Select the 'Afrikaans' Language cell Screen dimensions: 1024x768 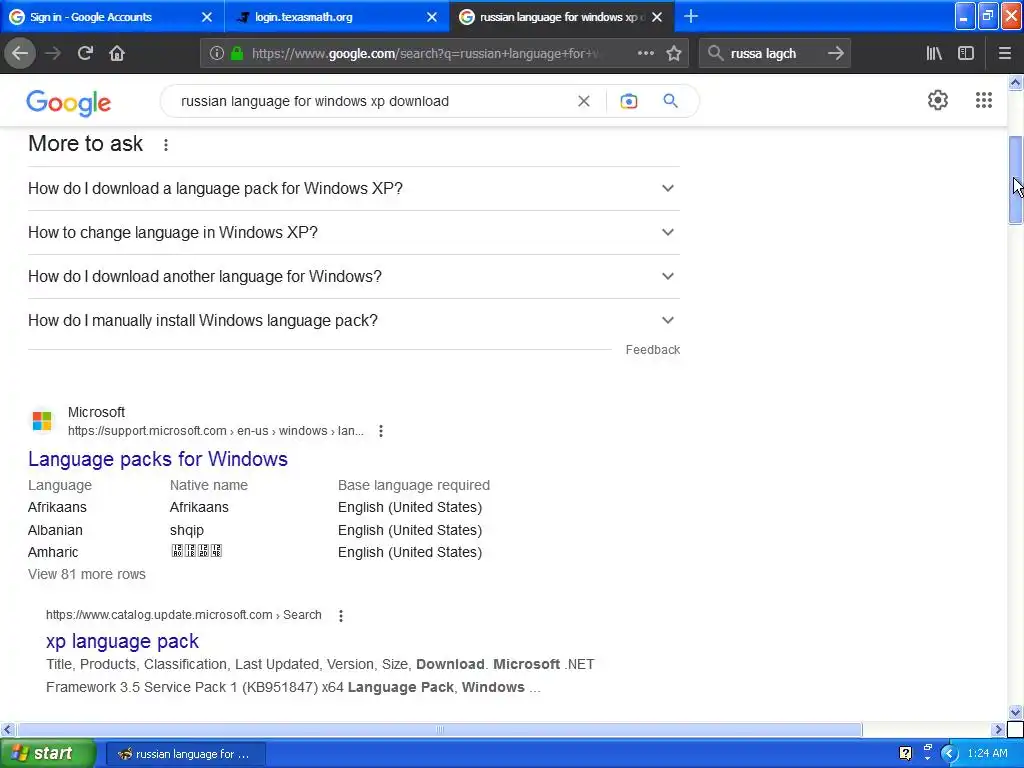[57, 507]
